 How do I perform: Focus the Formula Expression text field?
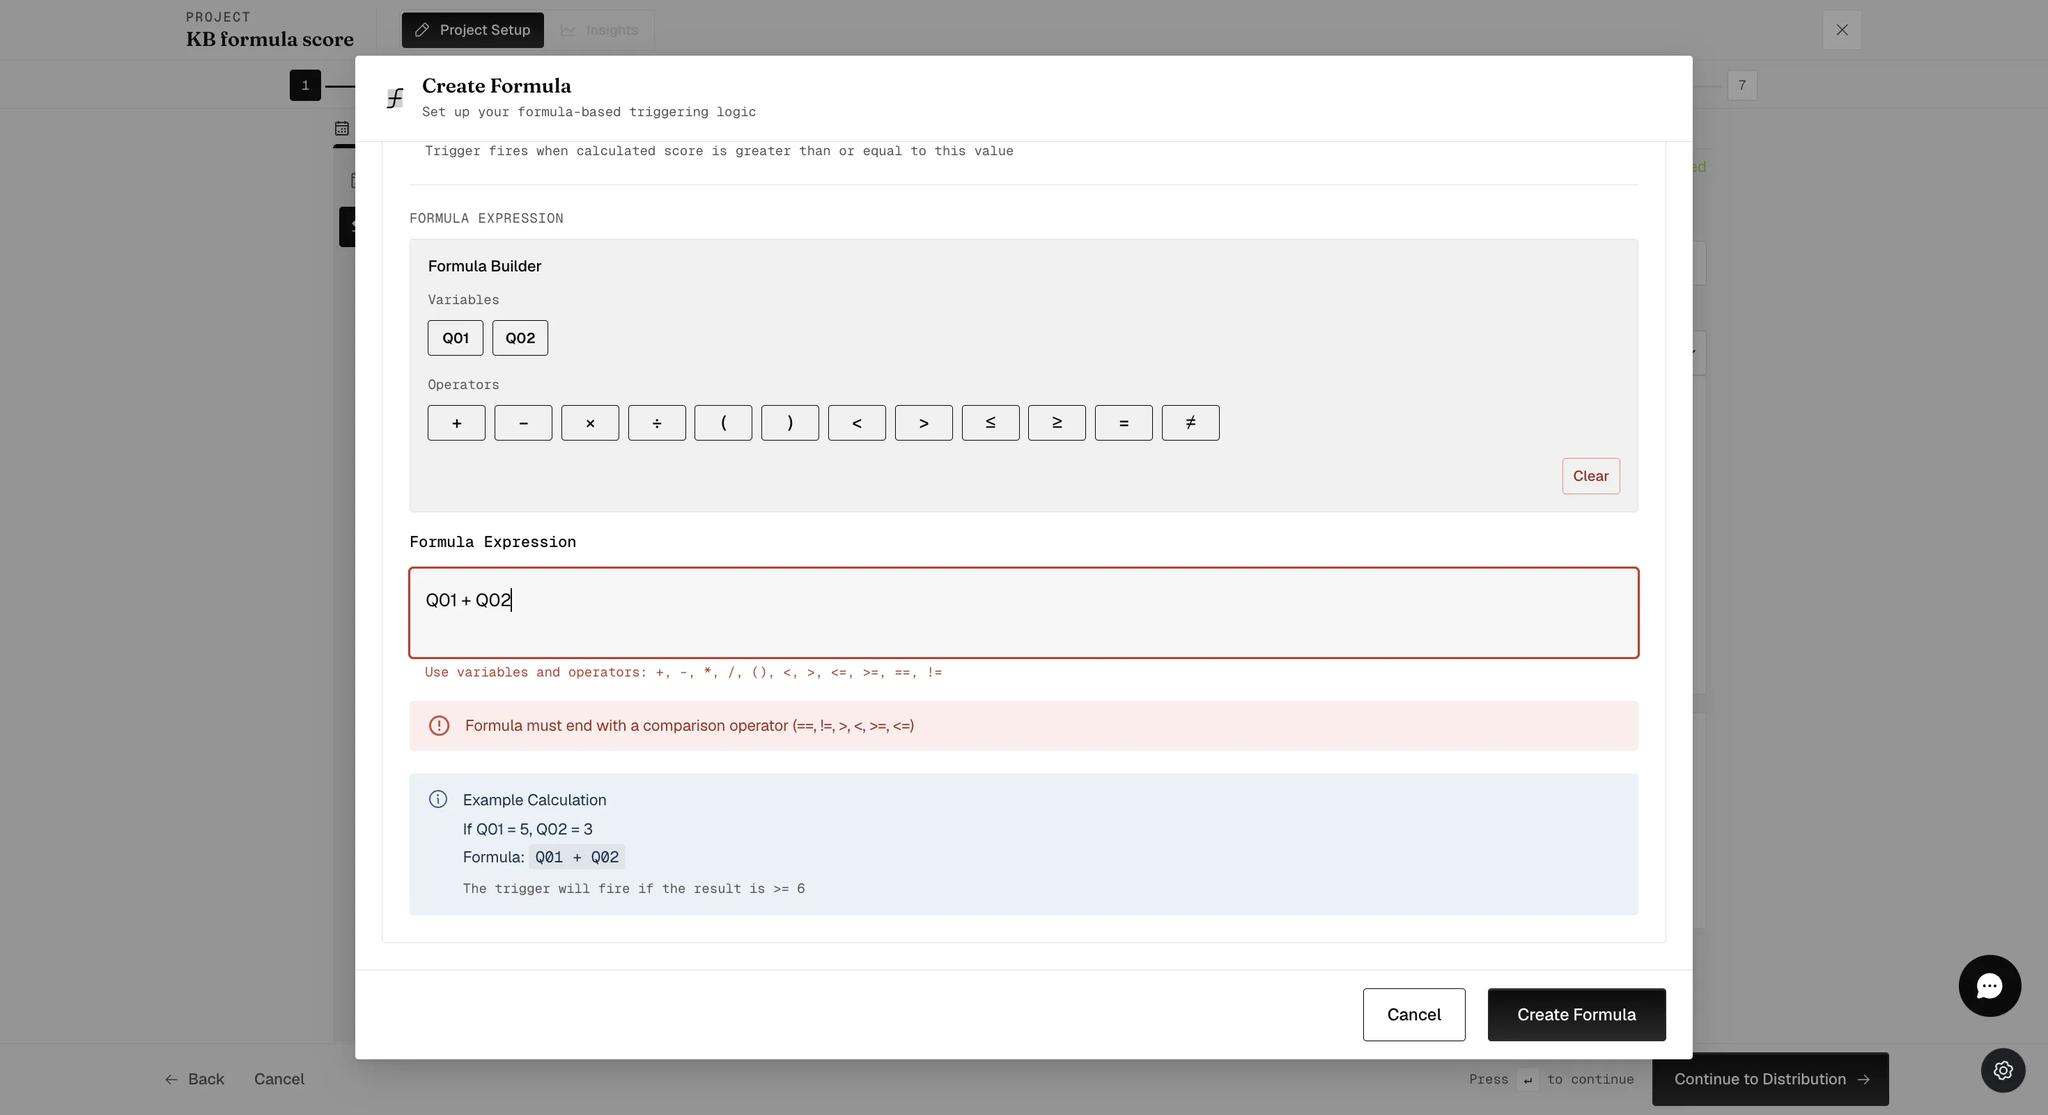point(1024,613)
